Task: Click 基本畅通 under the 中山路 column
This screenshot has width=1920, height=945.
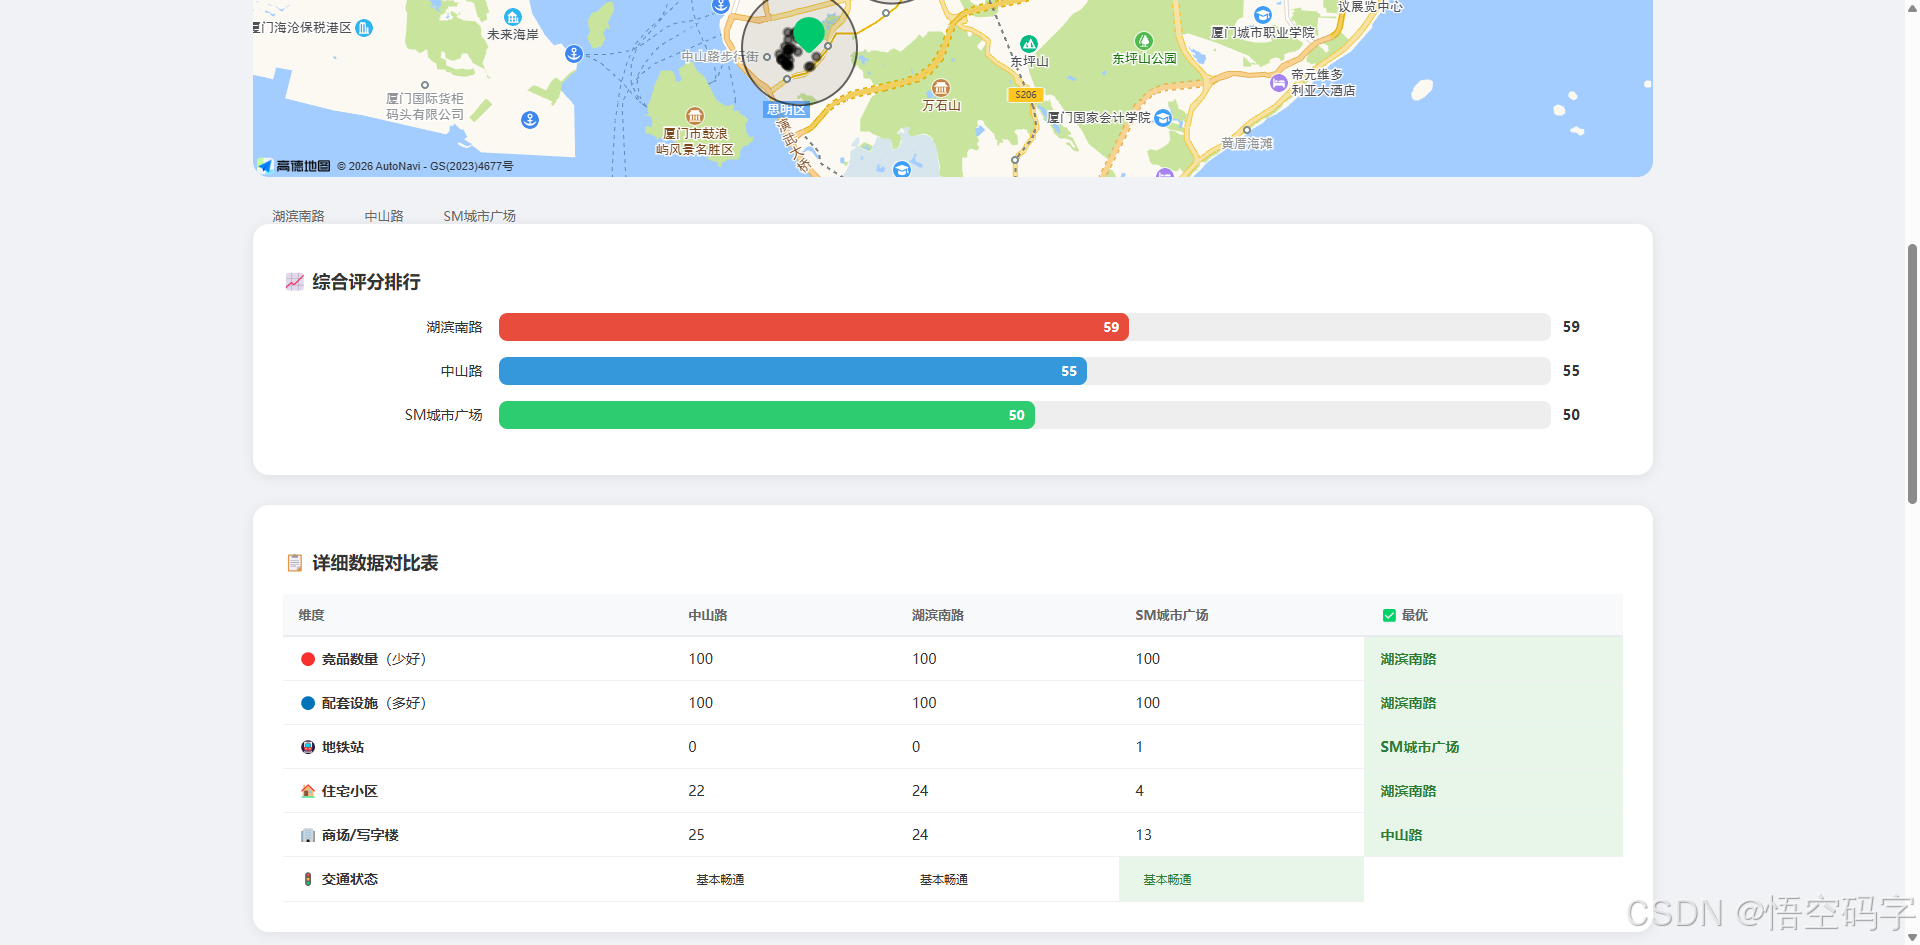Action: point(720,880)
